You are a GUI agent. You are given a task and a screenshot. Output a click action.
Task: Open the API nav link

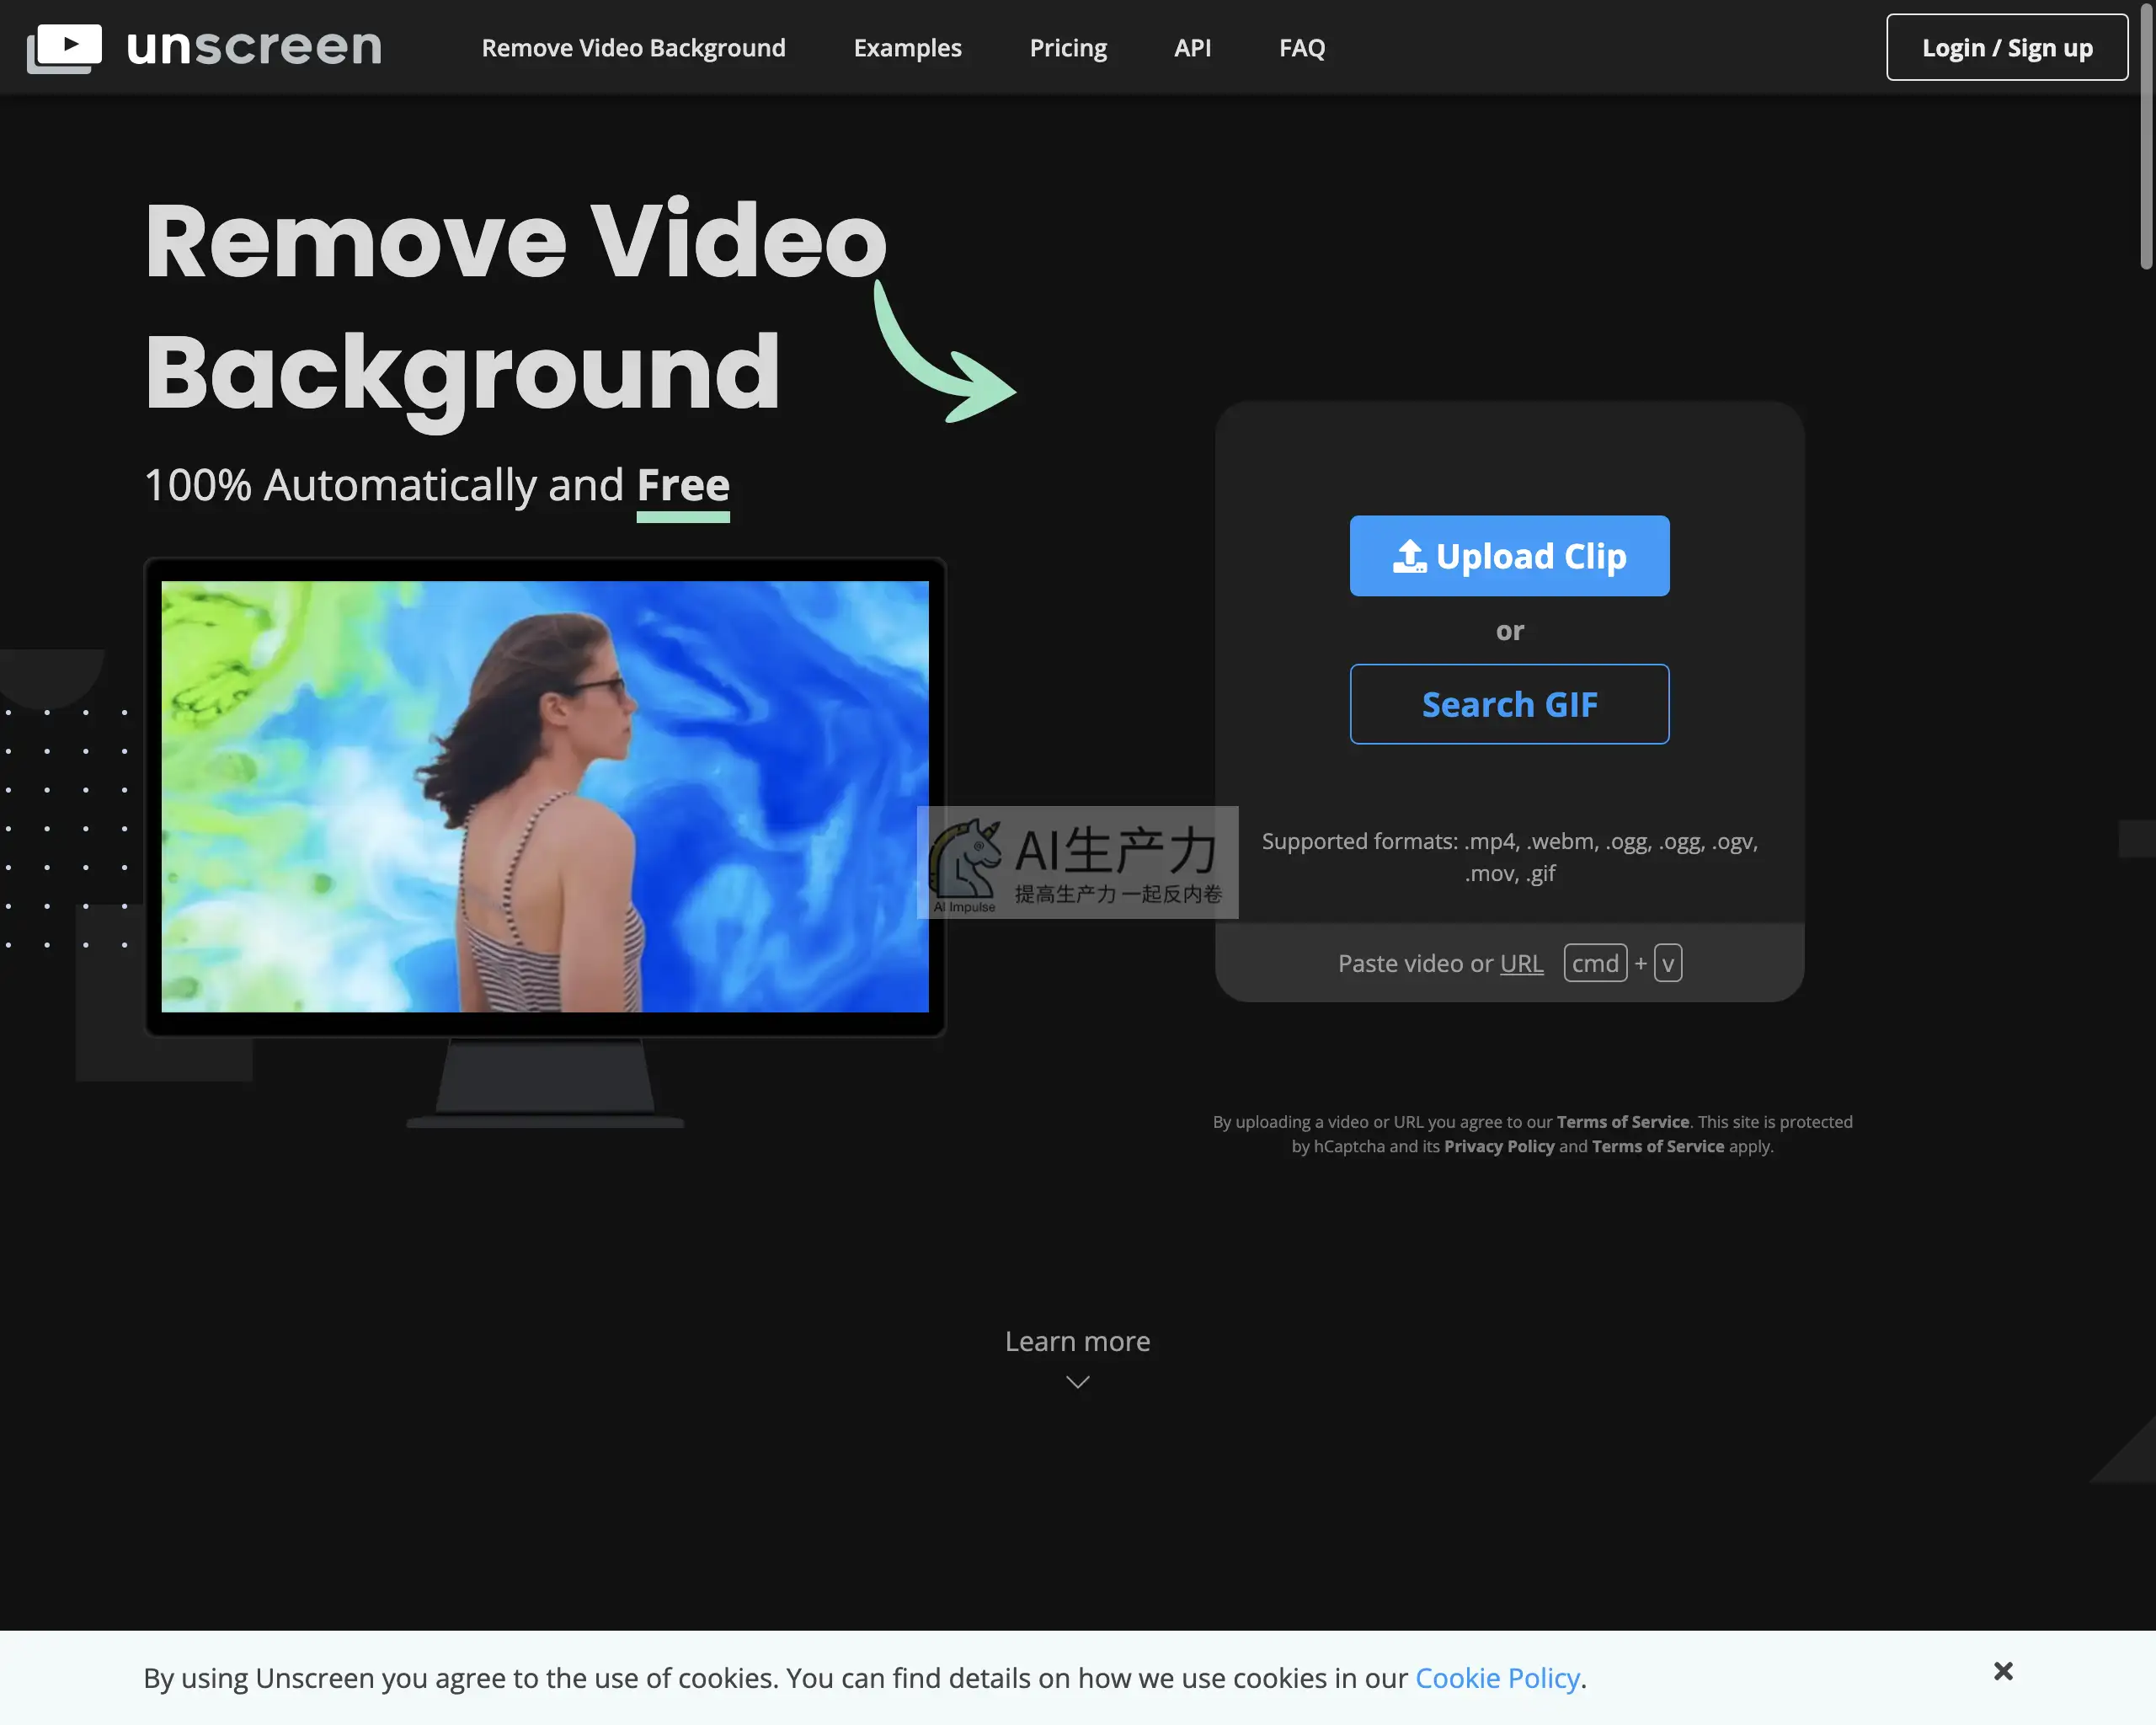(x=1192, y=48)
